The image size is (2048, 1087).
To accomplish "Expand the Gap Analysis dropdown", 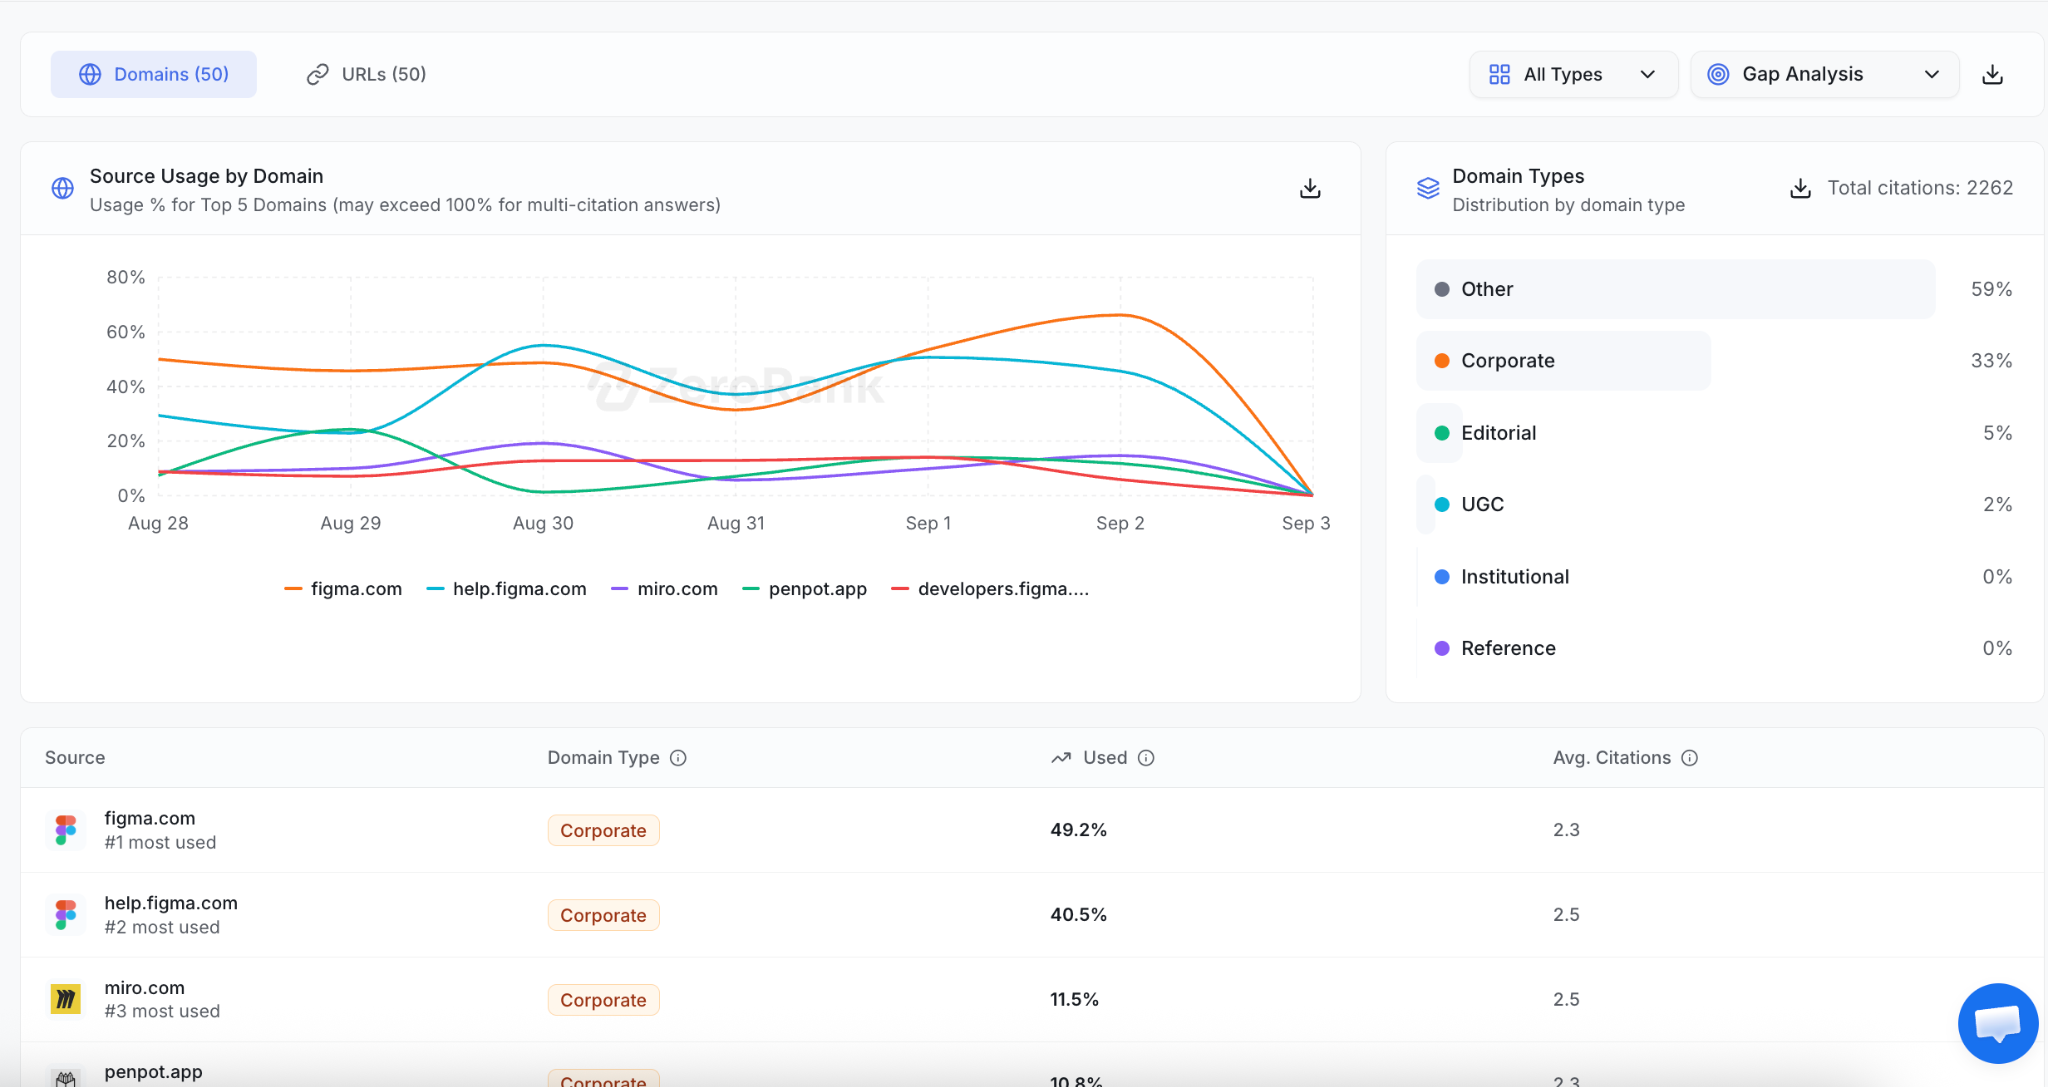I will click(x=1824, y=75).
